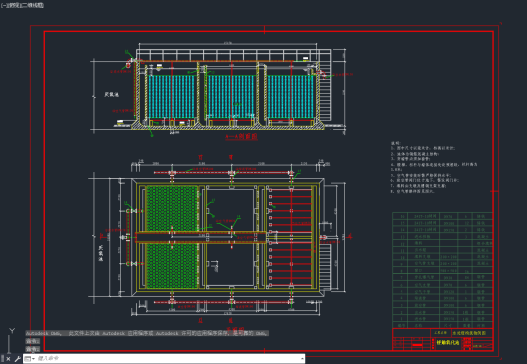Select the UCS Y-axis icon

tap(12, 331)
